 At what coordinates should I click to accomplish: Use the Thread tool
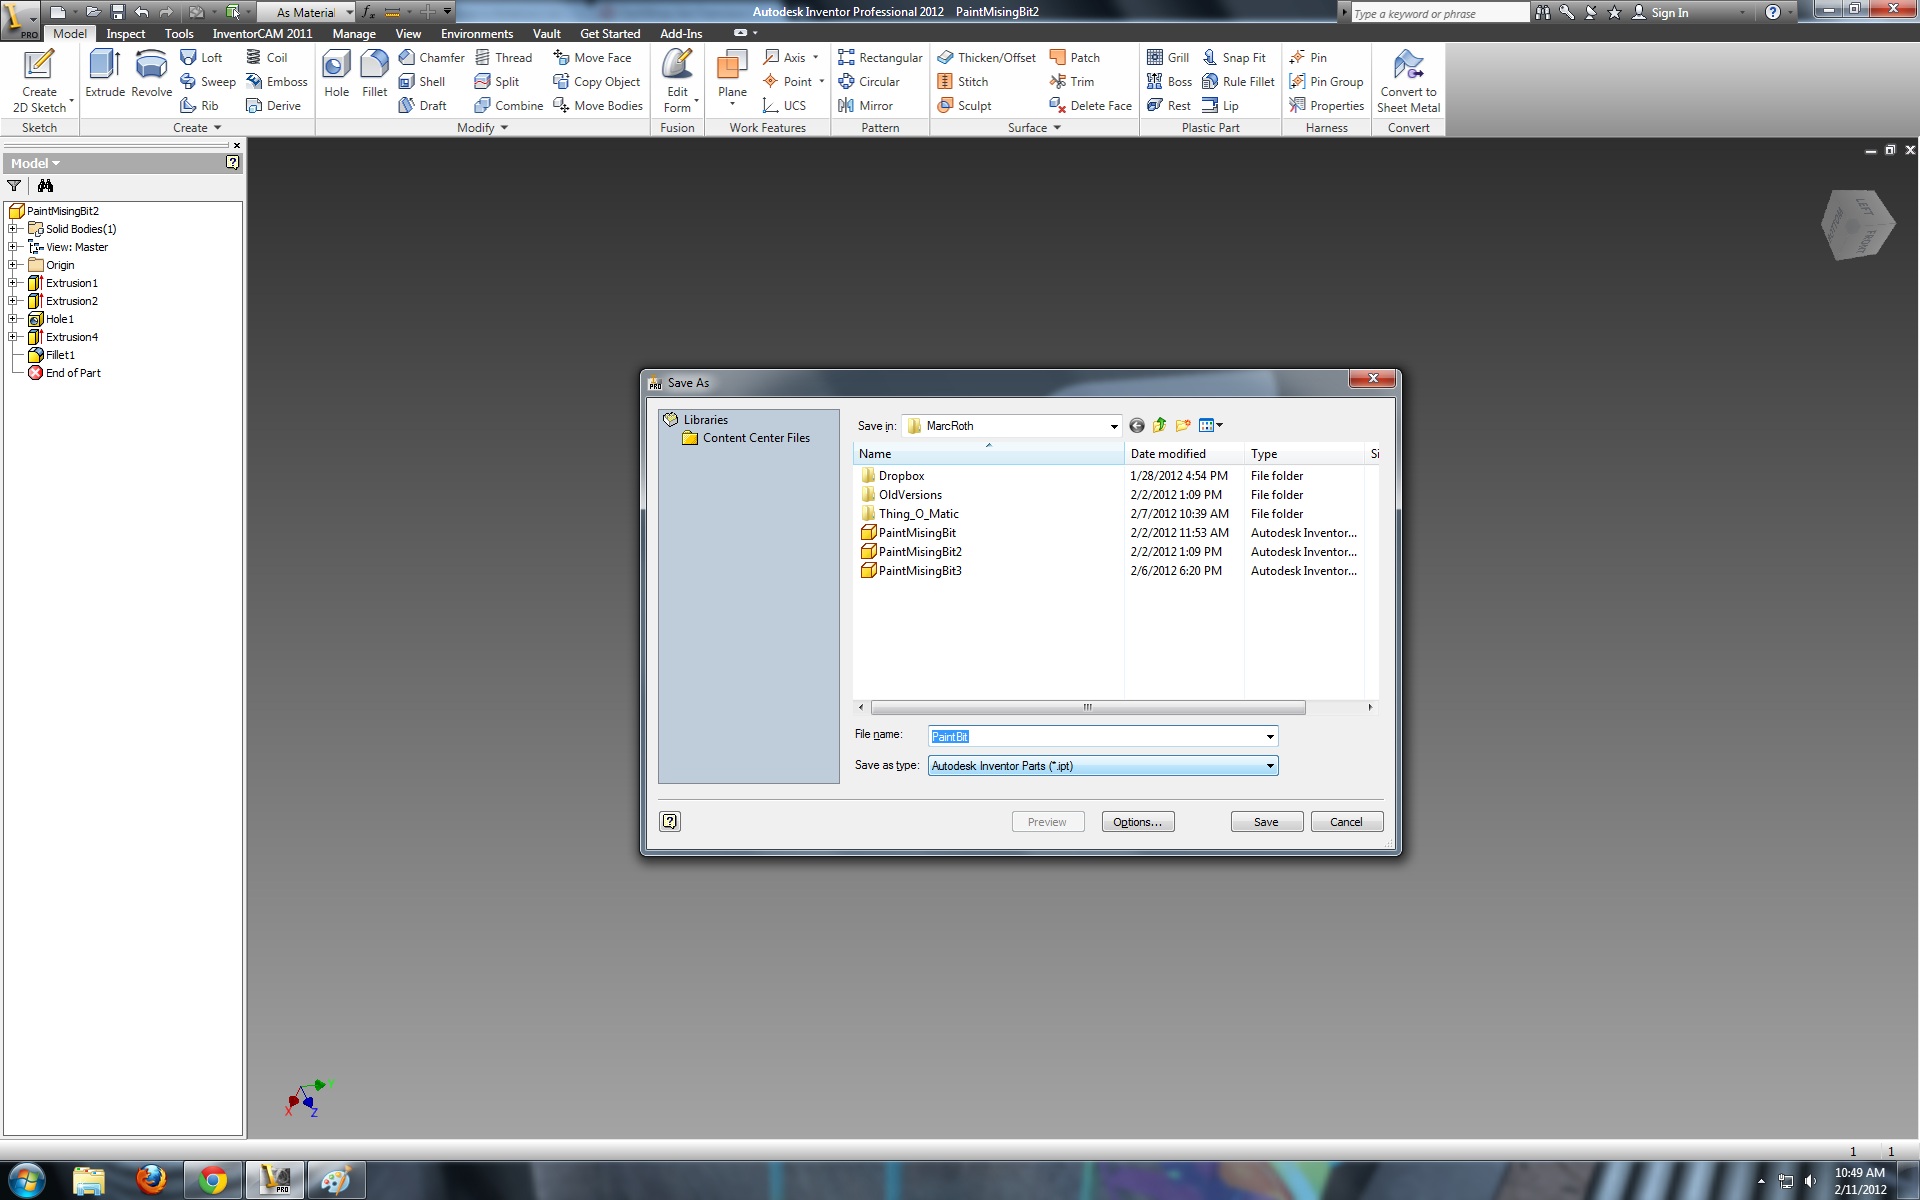click(503, 58)
